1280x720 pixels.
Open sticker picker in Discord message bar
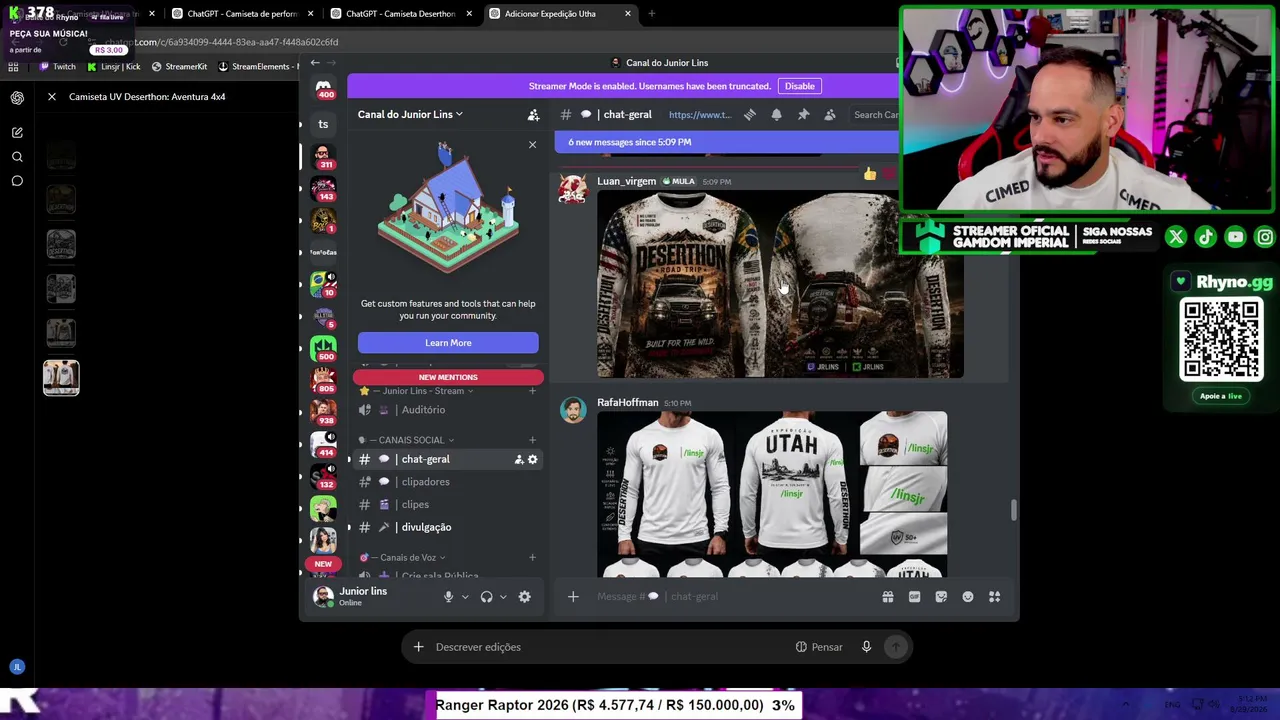941,597
